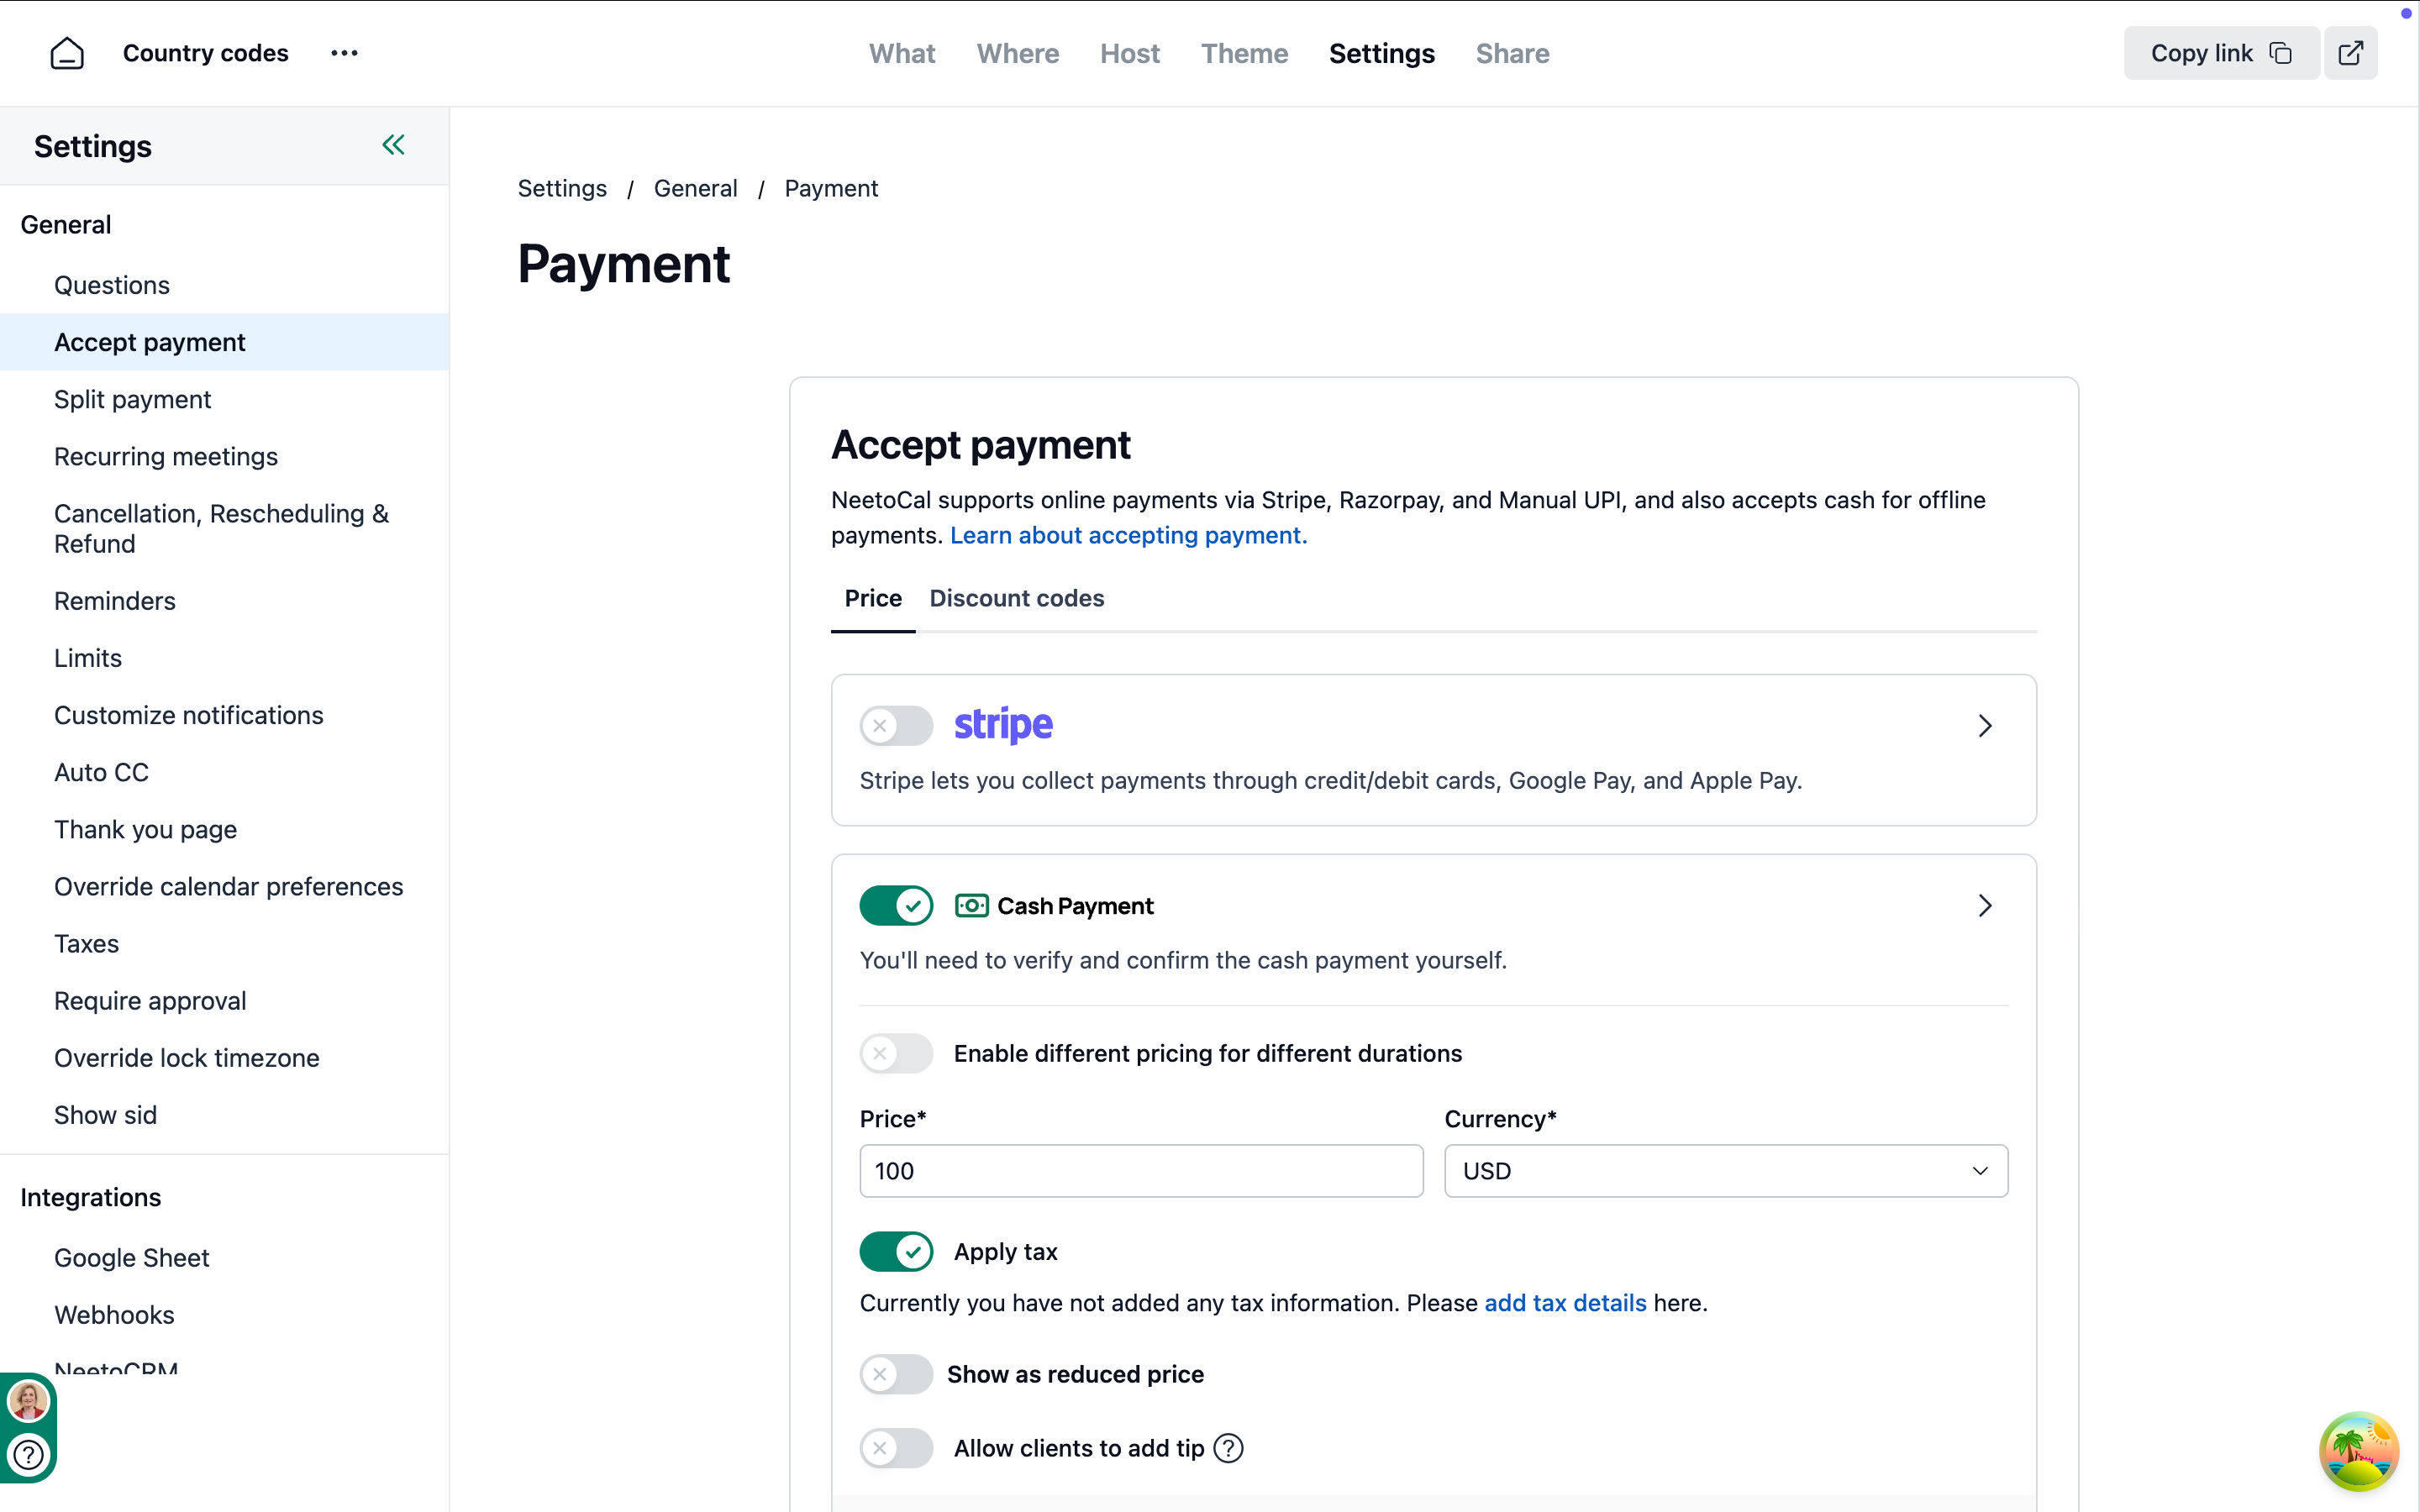Open the Currency USD dropdown
This screenshot has height=1512, width=2420.
point(1725,1171)
